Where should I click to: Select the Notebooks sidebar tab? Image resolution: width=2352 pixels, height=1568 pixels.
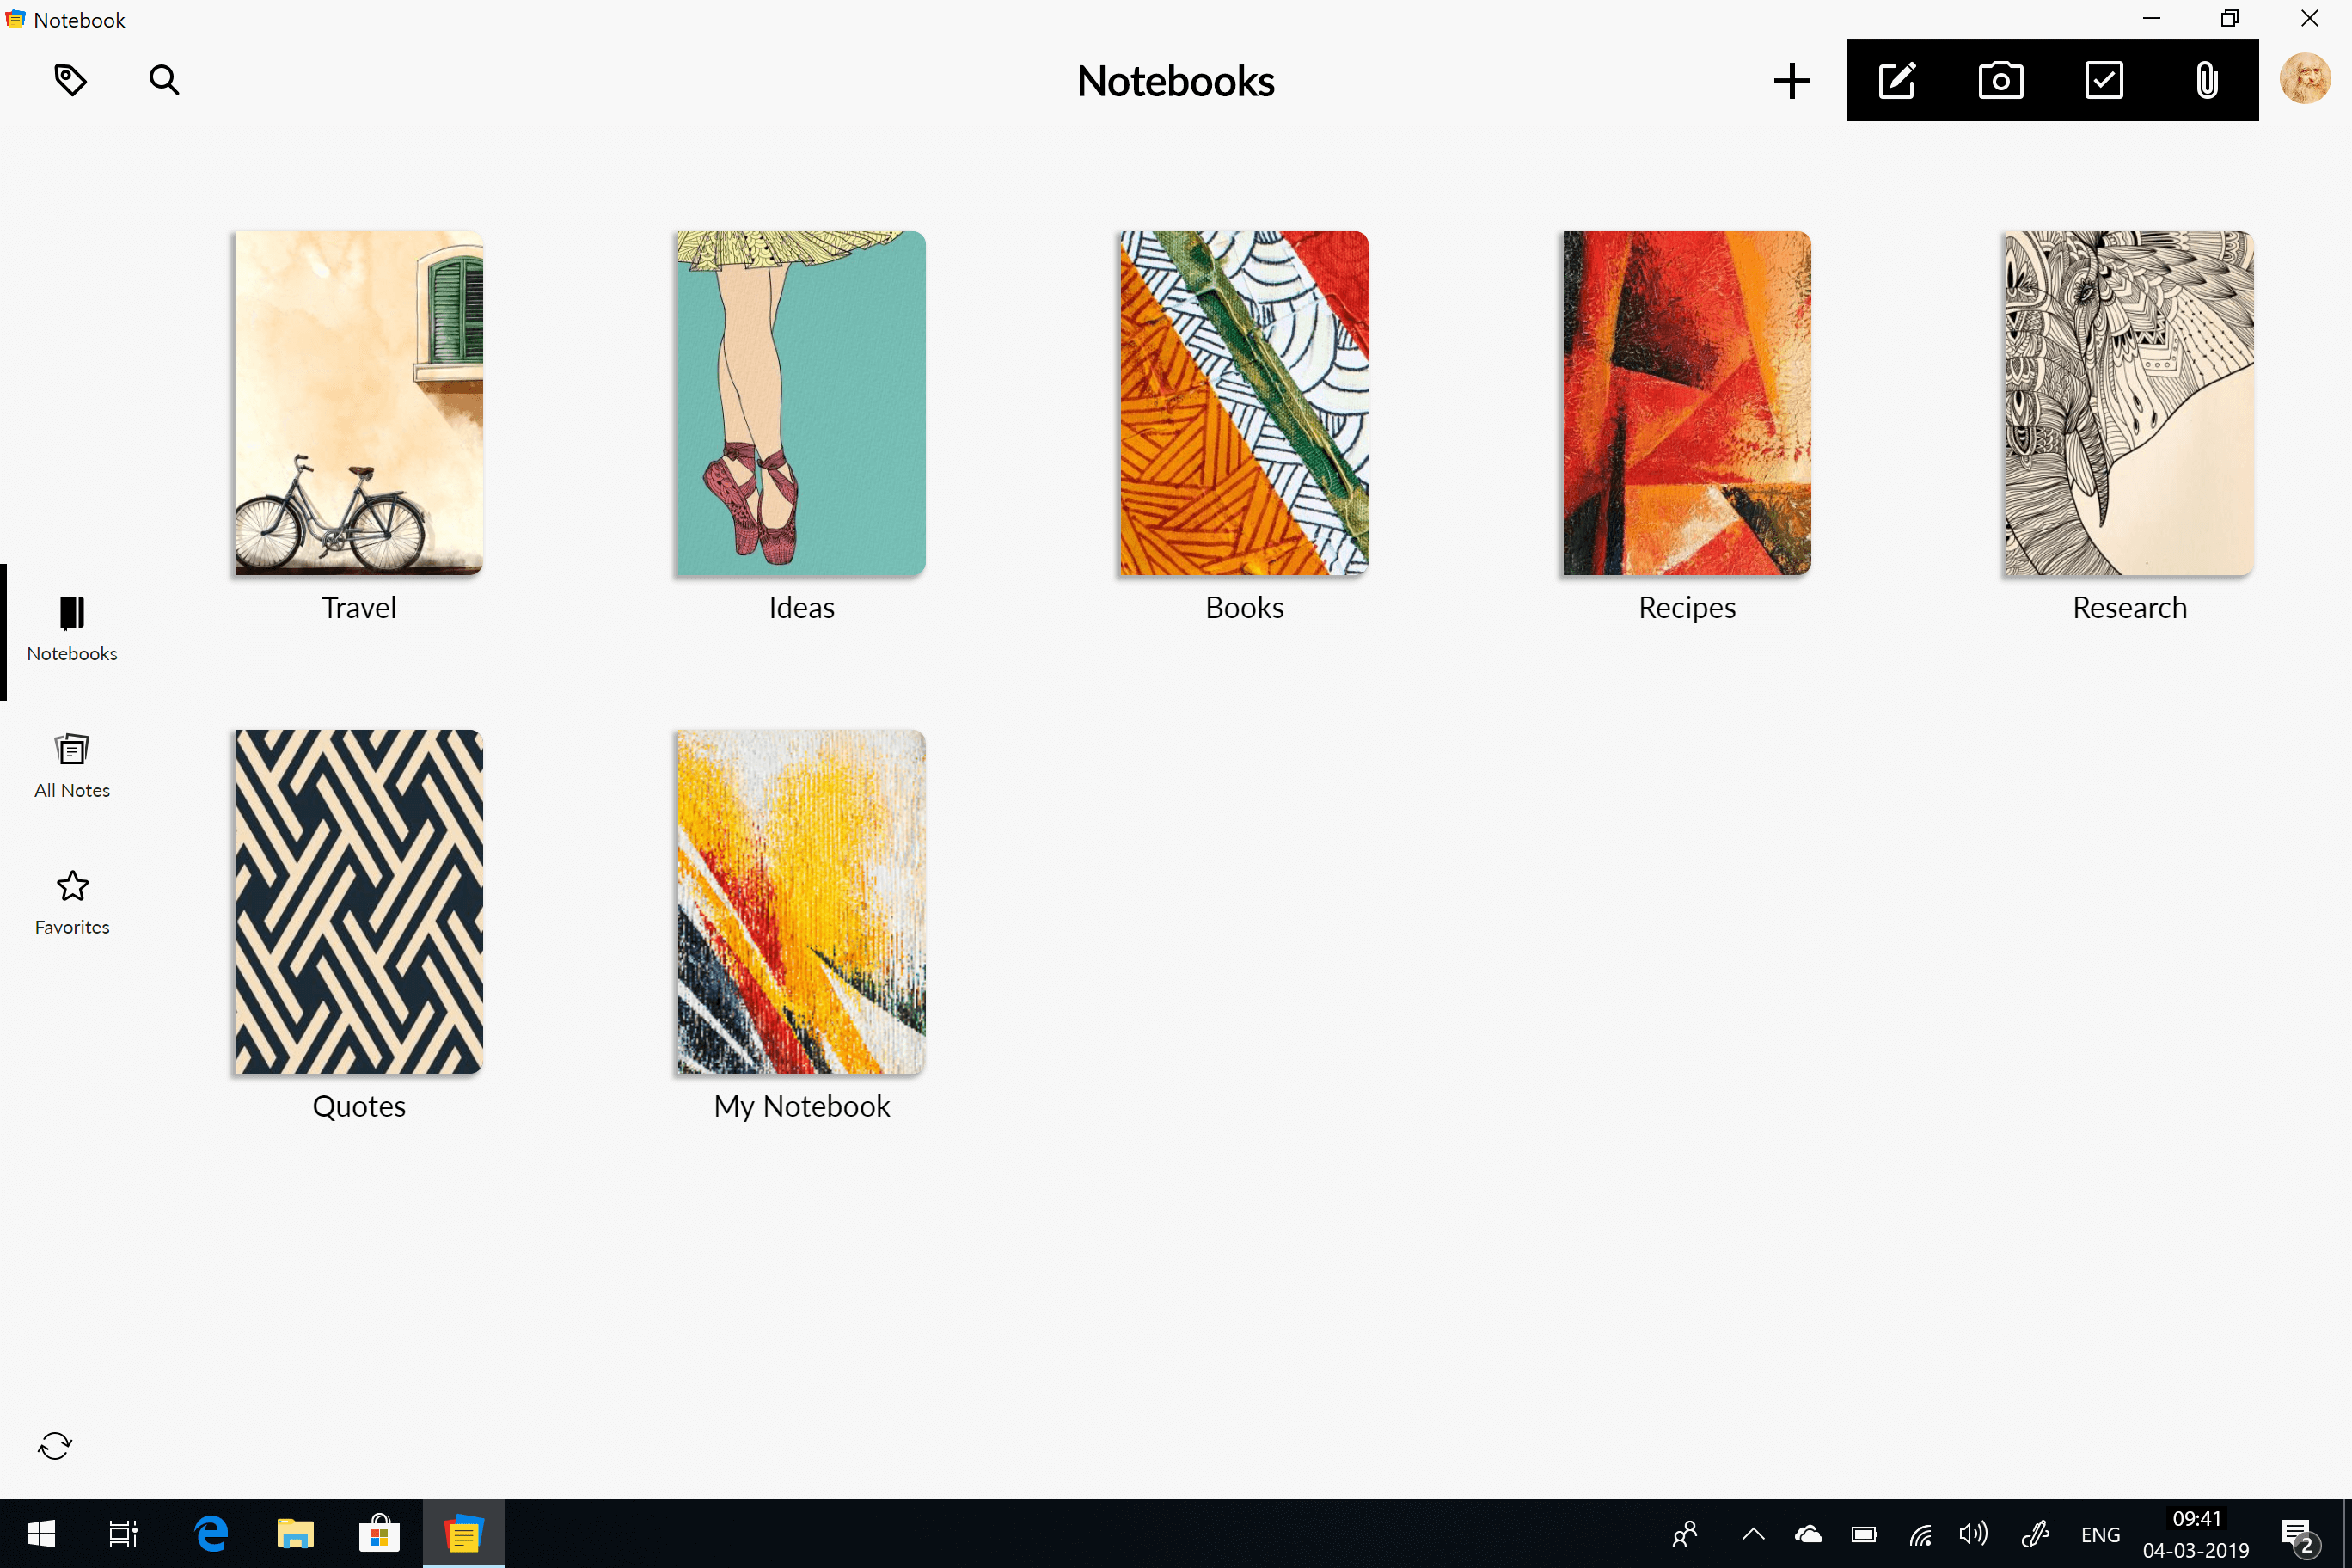click(72, 630)
